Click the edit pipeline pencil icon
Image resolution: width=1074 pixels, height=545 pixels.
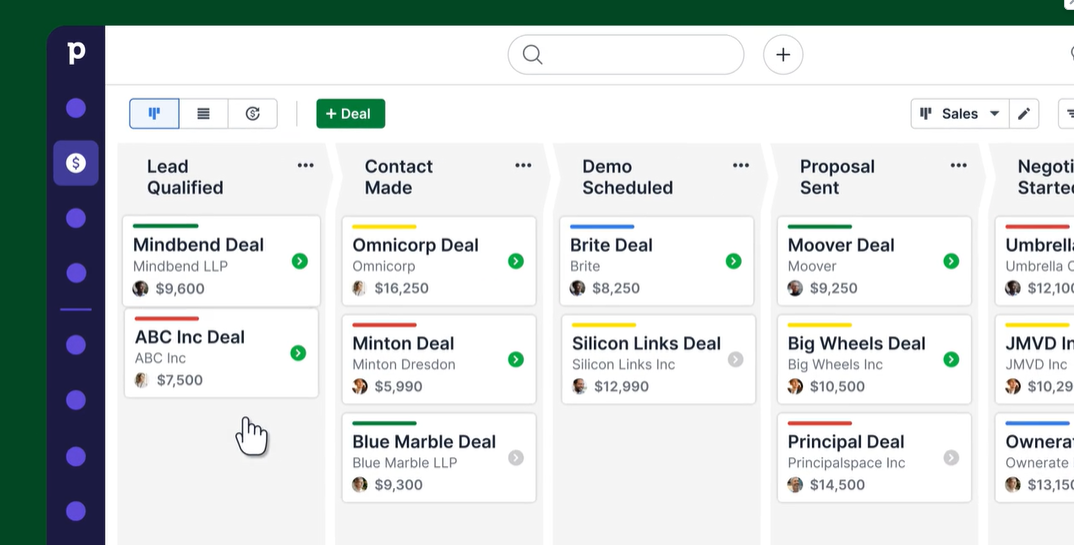[x=1024, y=114]
